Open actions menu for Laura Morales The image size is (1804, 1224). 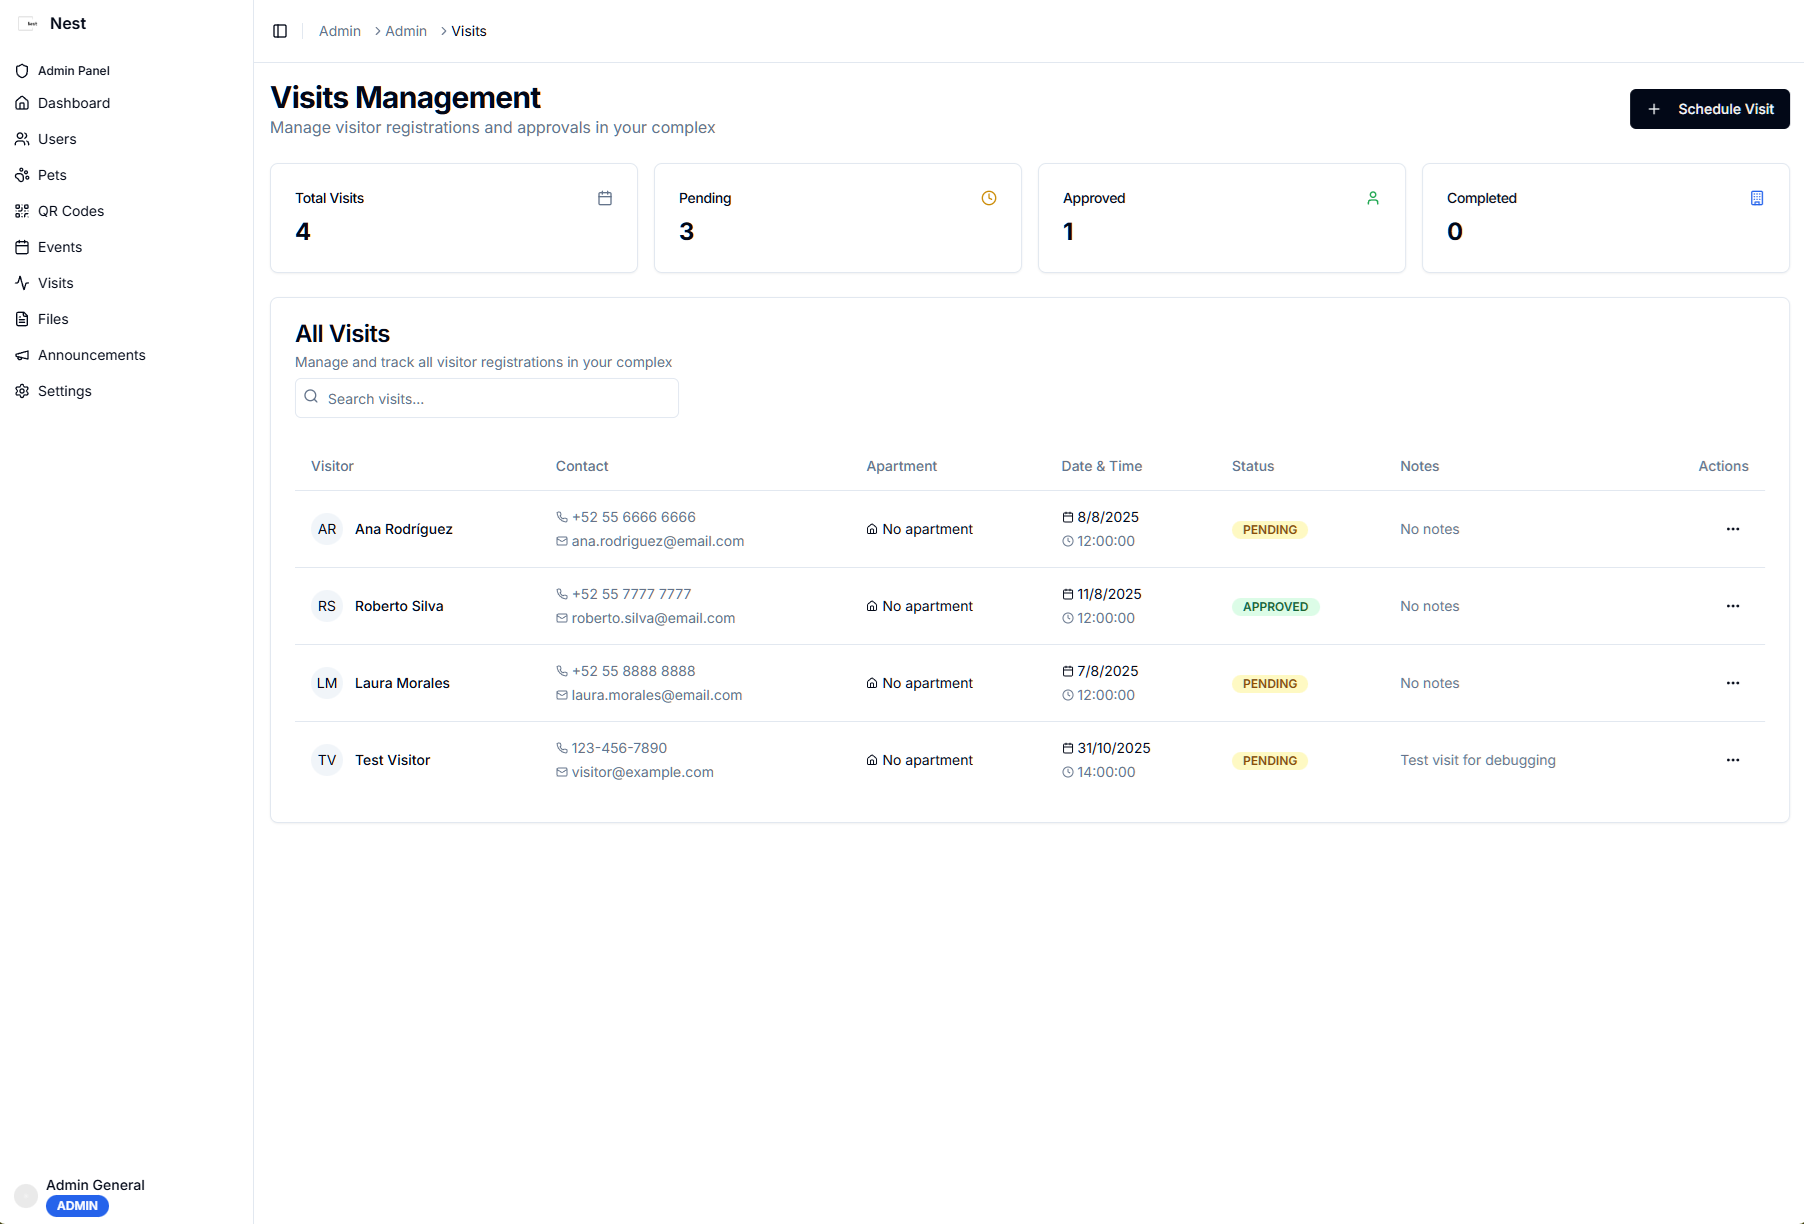pos(1733,683)
